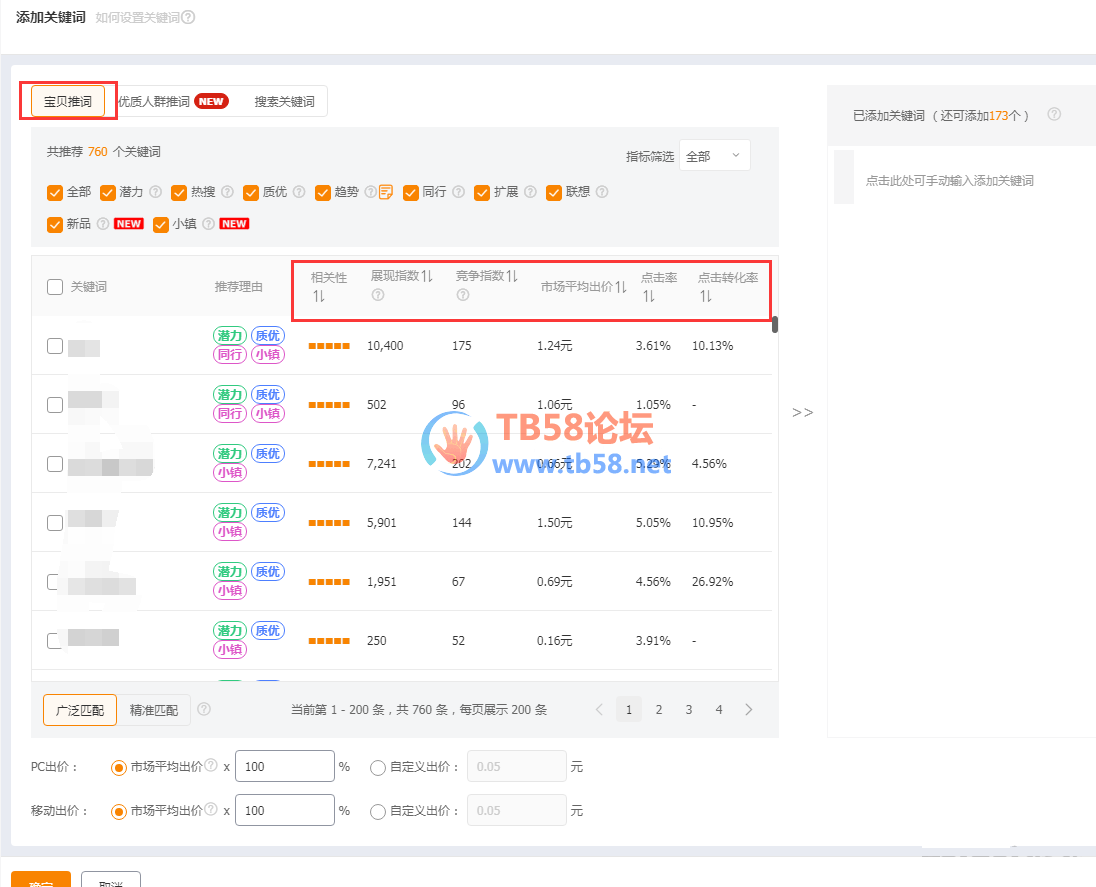Viewport: 1096px width, 887px height.
Task: Go to next page arrow in pagination
Action: [x=749, y=710]
